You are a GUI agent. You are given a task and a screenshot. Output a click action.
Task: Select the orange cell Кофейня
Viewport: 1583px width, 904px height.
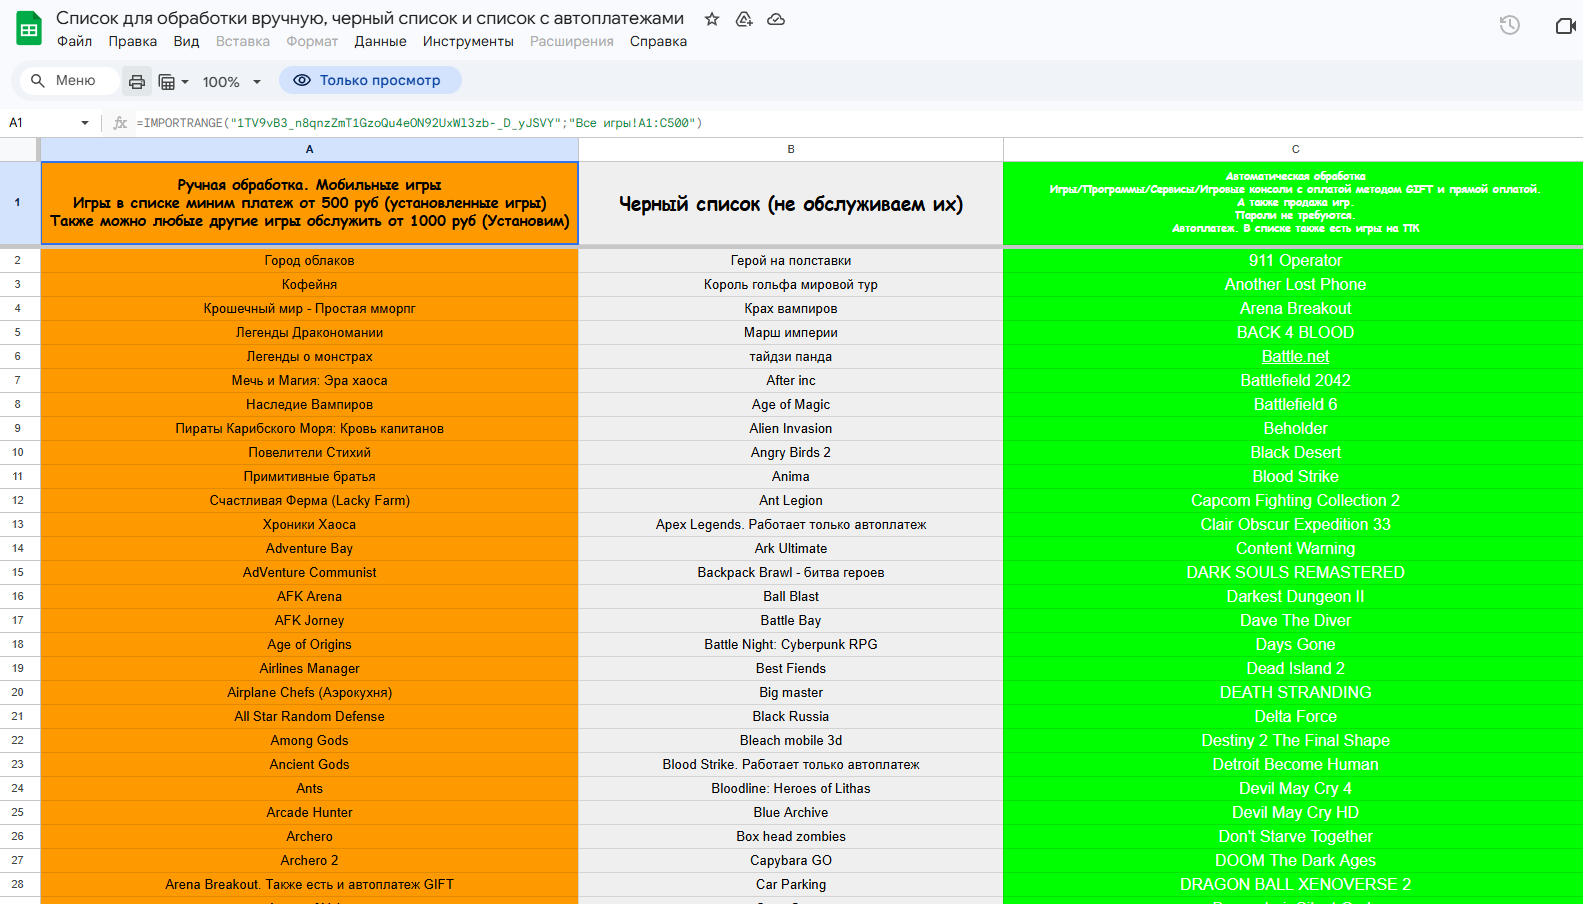pos(309,284)
